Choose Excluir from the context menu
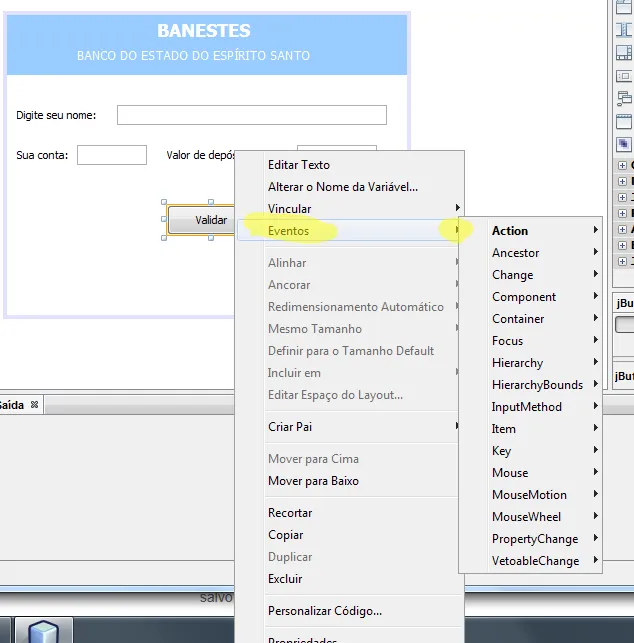This screenshot has width=634, height=643. point(350,579)
